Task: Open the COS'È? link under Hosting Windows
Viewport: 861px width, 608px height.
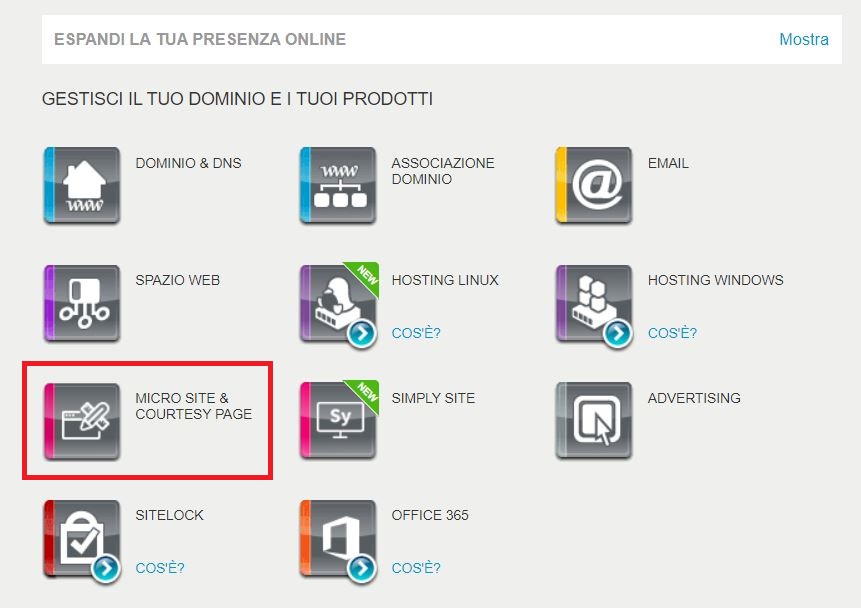Action: click(672, 333)
